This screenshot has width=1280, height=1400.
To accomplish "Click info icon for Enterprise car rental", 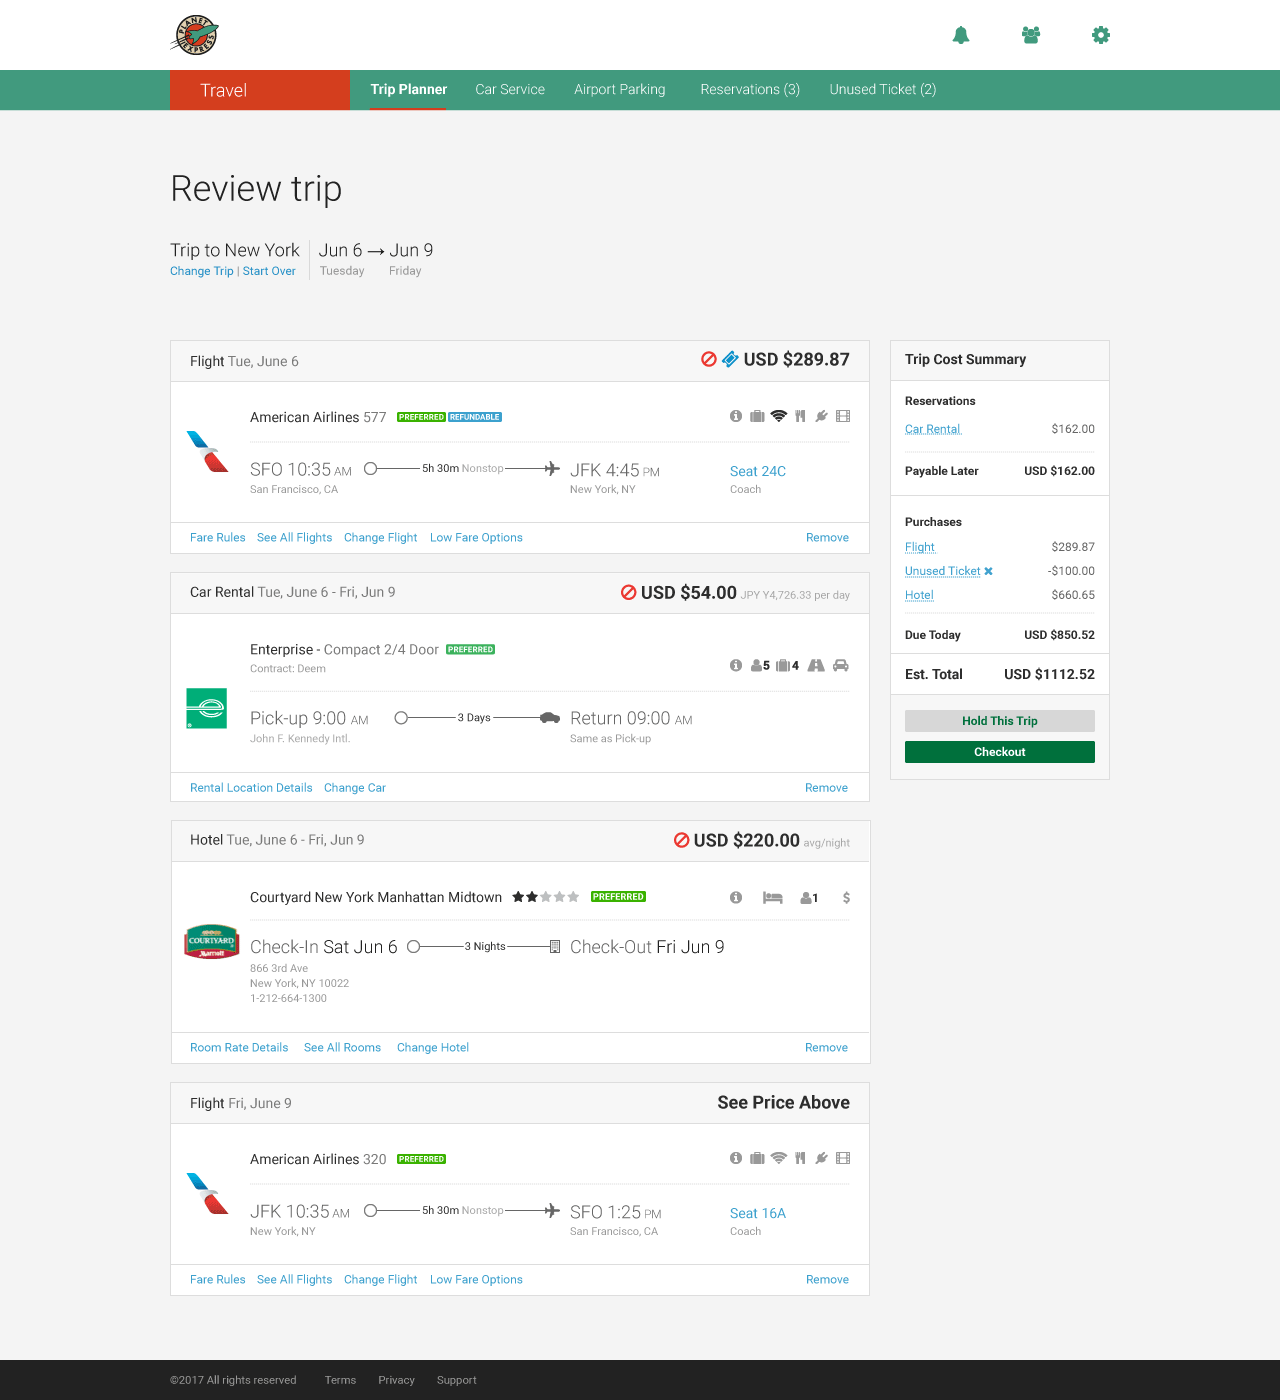I will 736,665.
